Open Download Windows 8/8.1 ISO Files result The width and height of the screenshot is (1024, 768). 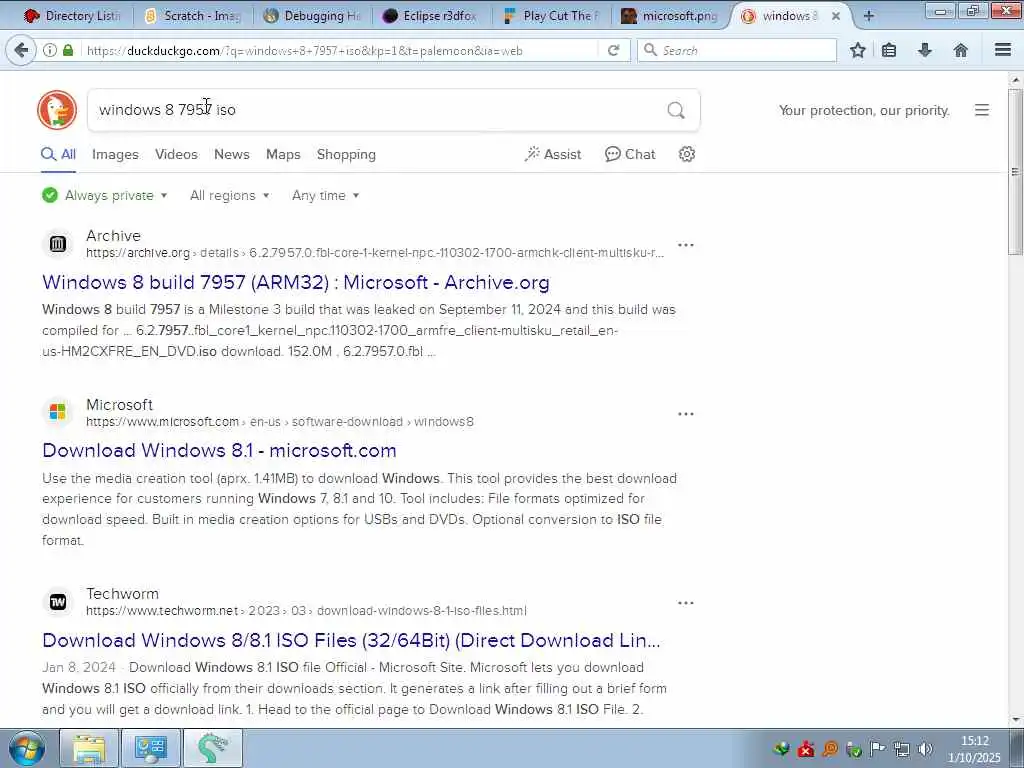pos(351,640)
